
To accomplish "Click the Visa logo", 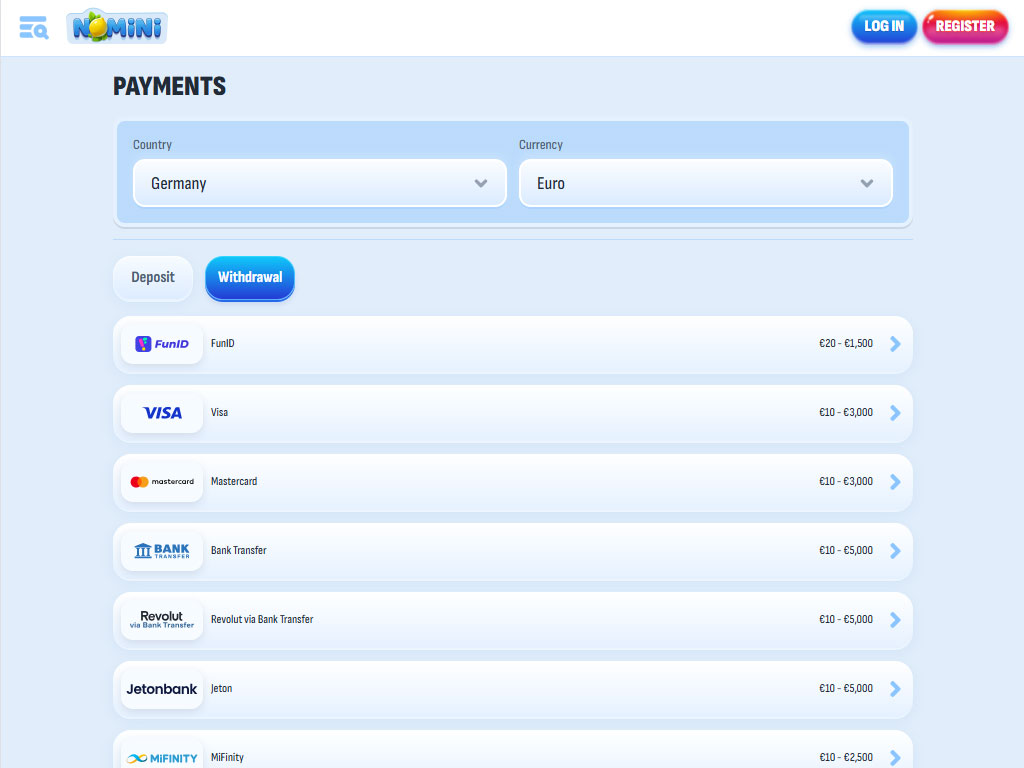I will coord(162,413).
